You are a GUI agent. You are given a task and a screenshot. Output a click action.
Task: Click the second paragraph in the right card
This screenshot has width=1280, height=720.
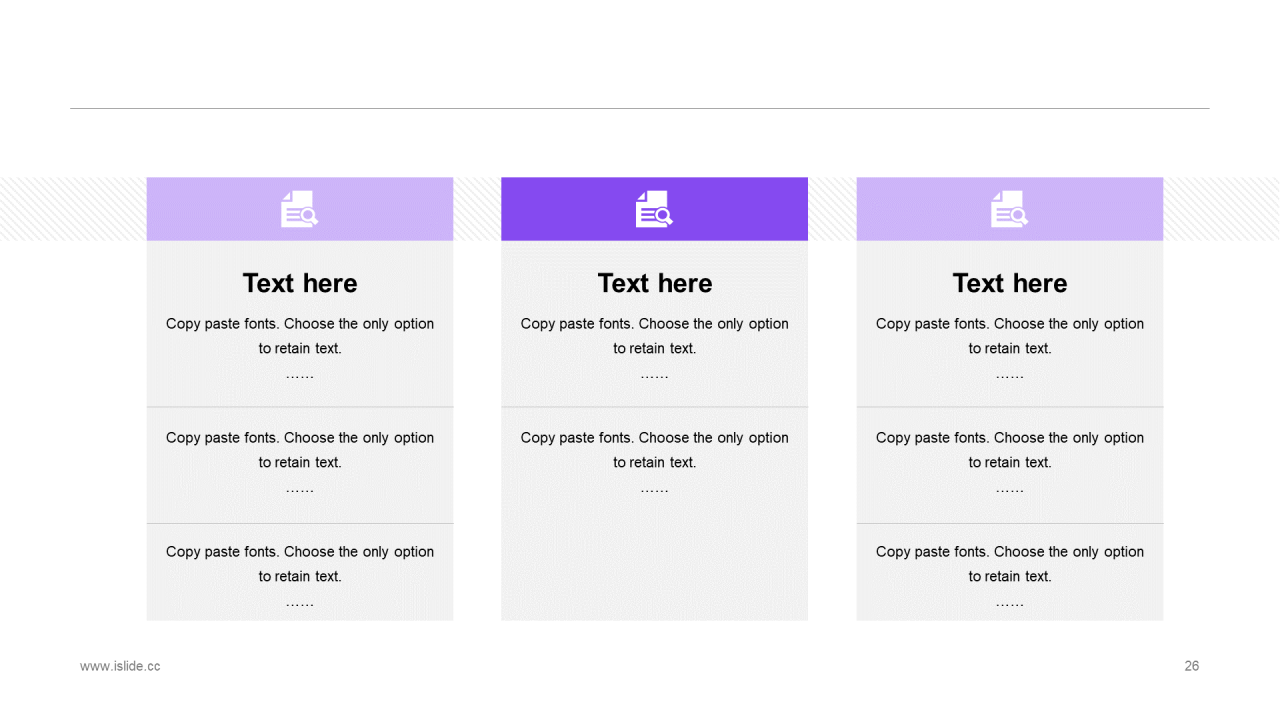(1010, 450)
